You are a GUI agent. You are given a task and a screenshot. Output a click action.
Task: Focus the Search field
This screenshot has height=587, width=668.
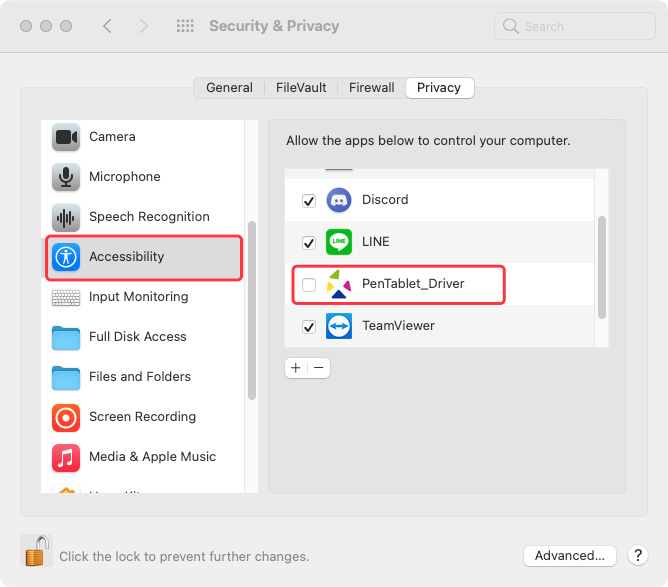click(575, 26)
